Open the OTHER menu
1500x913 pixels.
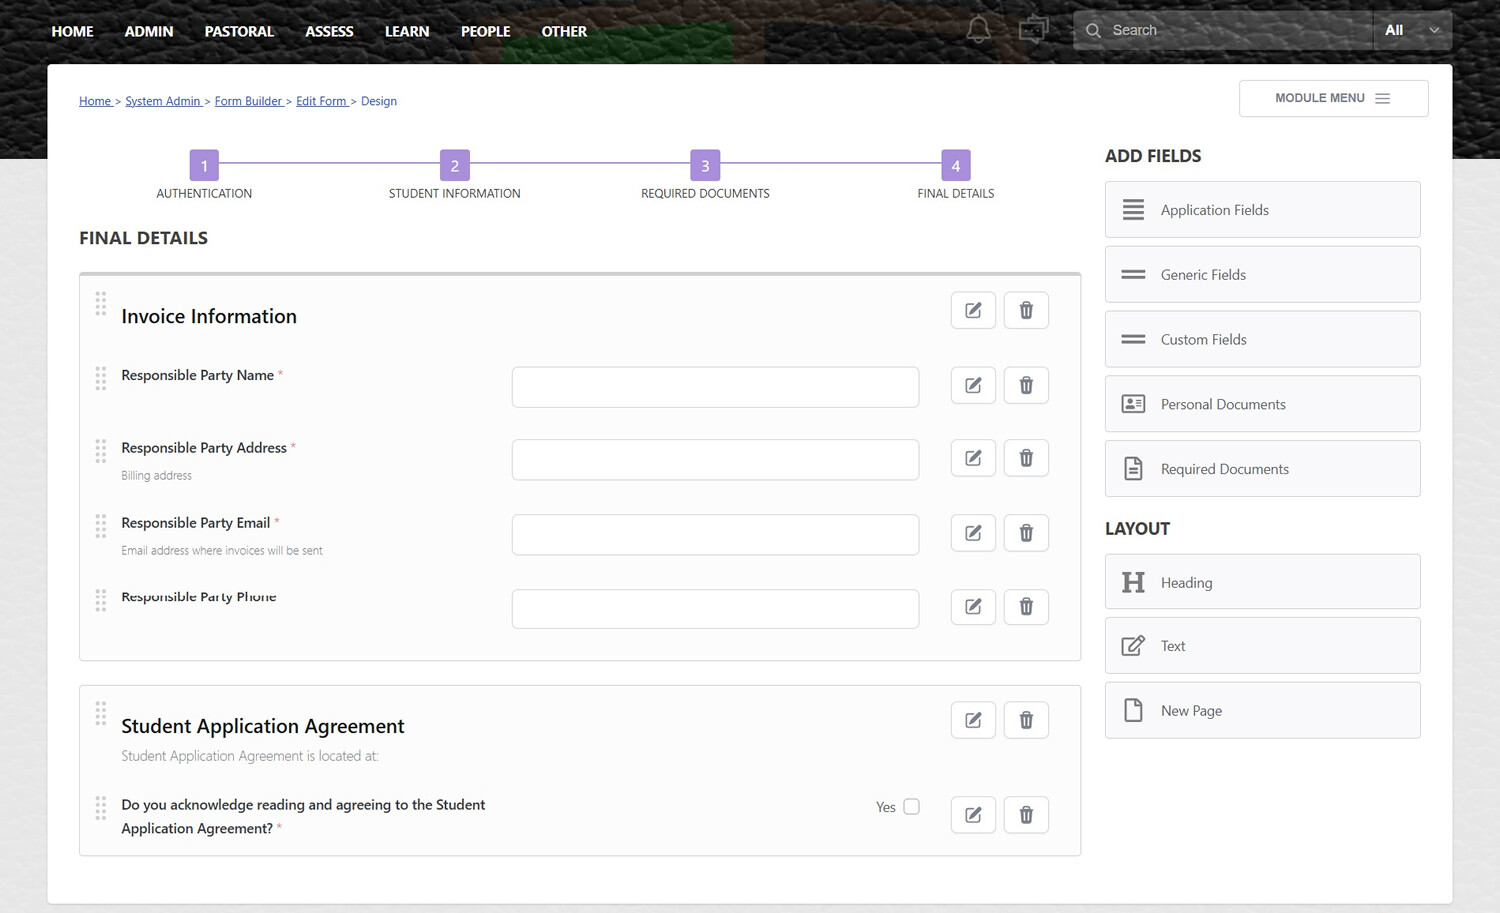(564, 31)
